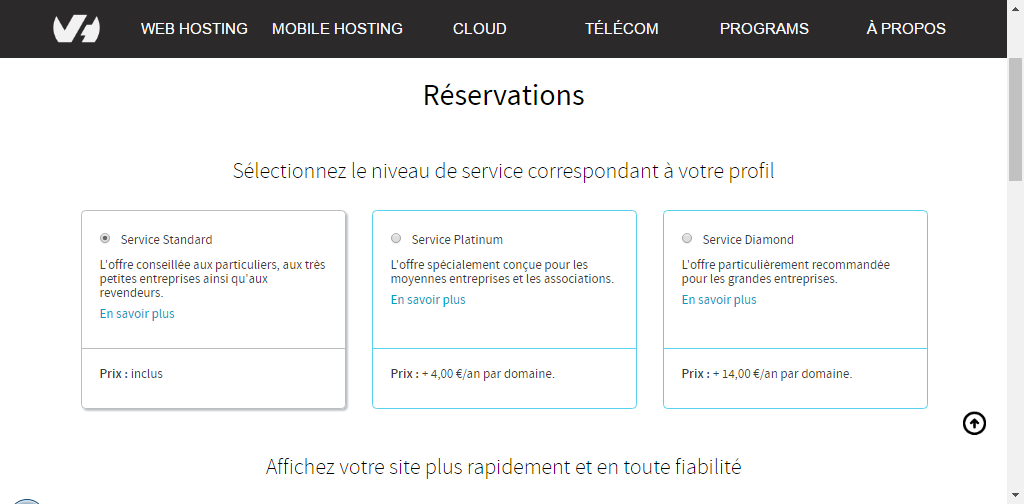Click the OVH logo icon
This screenshot has width=1024, height=504.
coord(76,29)
